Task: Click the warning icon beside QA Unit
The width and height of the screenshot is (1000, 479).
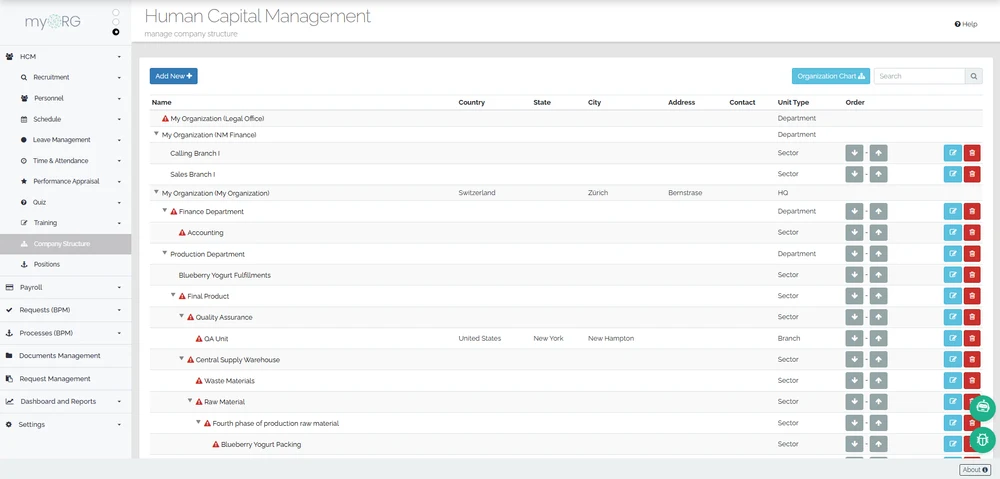Action: pos(199,339)
